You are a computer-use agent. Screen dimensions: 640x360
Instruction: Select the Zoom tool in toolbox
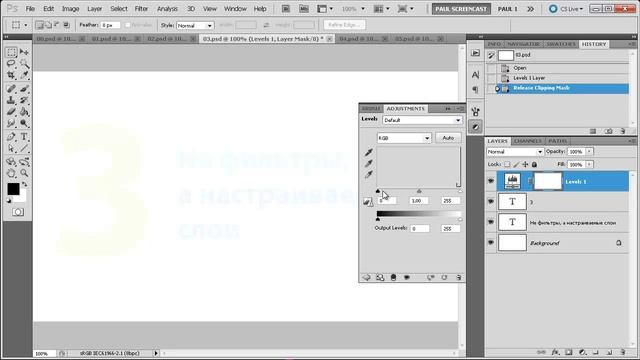click(24, 173)
